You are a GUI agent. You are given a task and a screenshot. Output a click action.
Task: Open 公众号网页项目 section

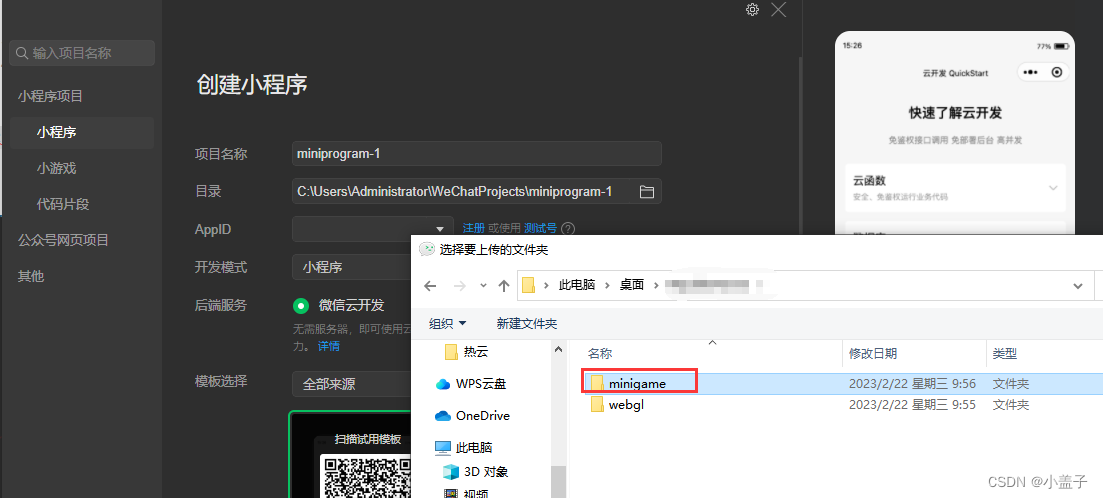click(63, 241)
